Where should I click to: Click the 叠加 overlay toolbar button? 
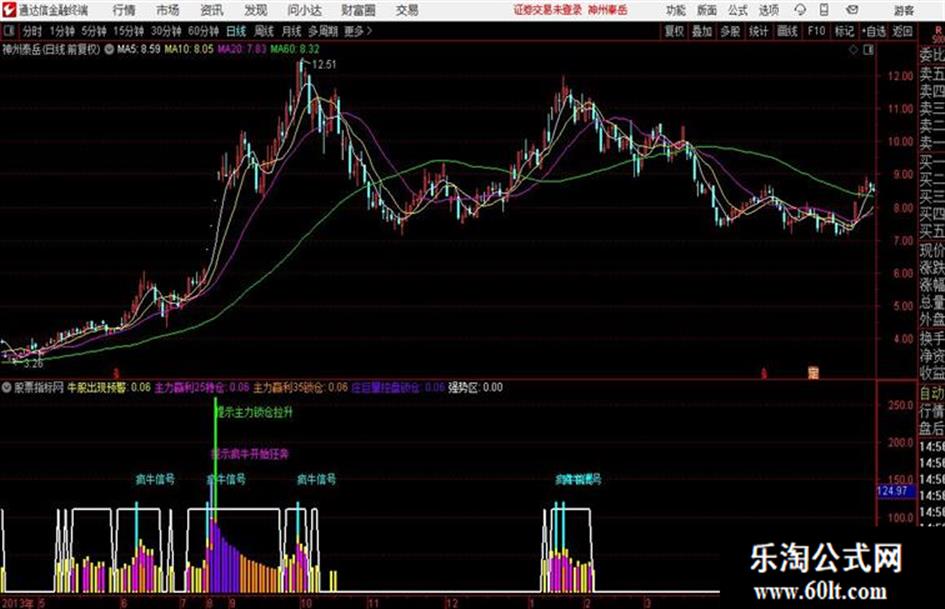[702, 31]
